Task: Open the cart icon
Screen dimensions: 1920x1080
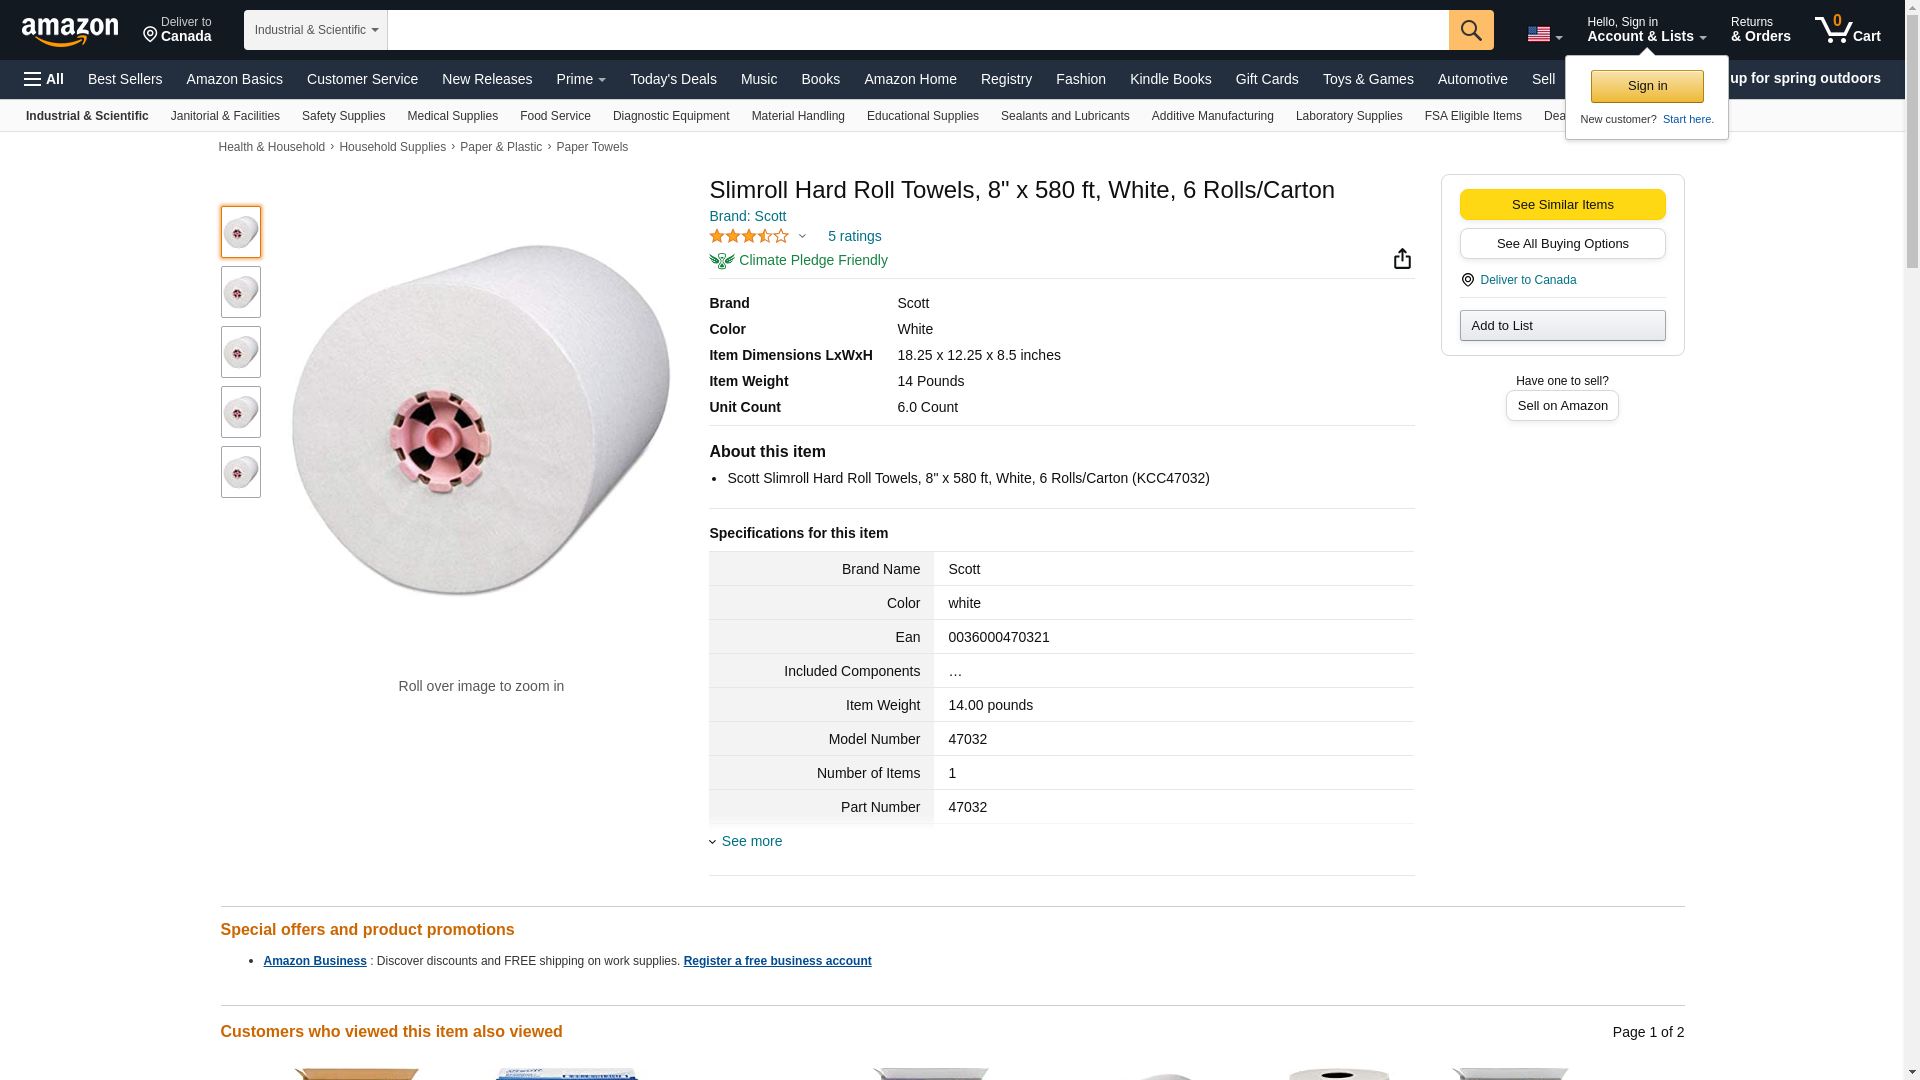Action: point(1847,30)
